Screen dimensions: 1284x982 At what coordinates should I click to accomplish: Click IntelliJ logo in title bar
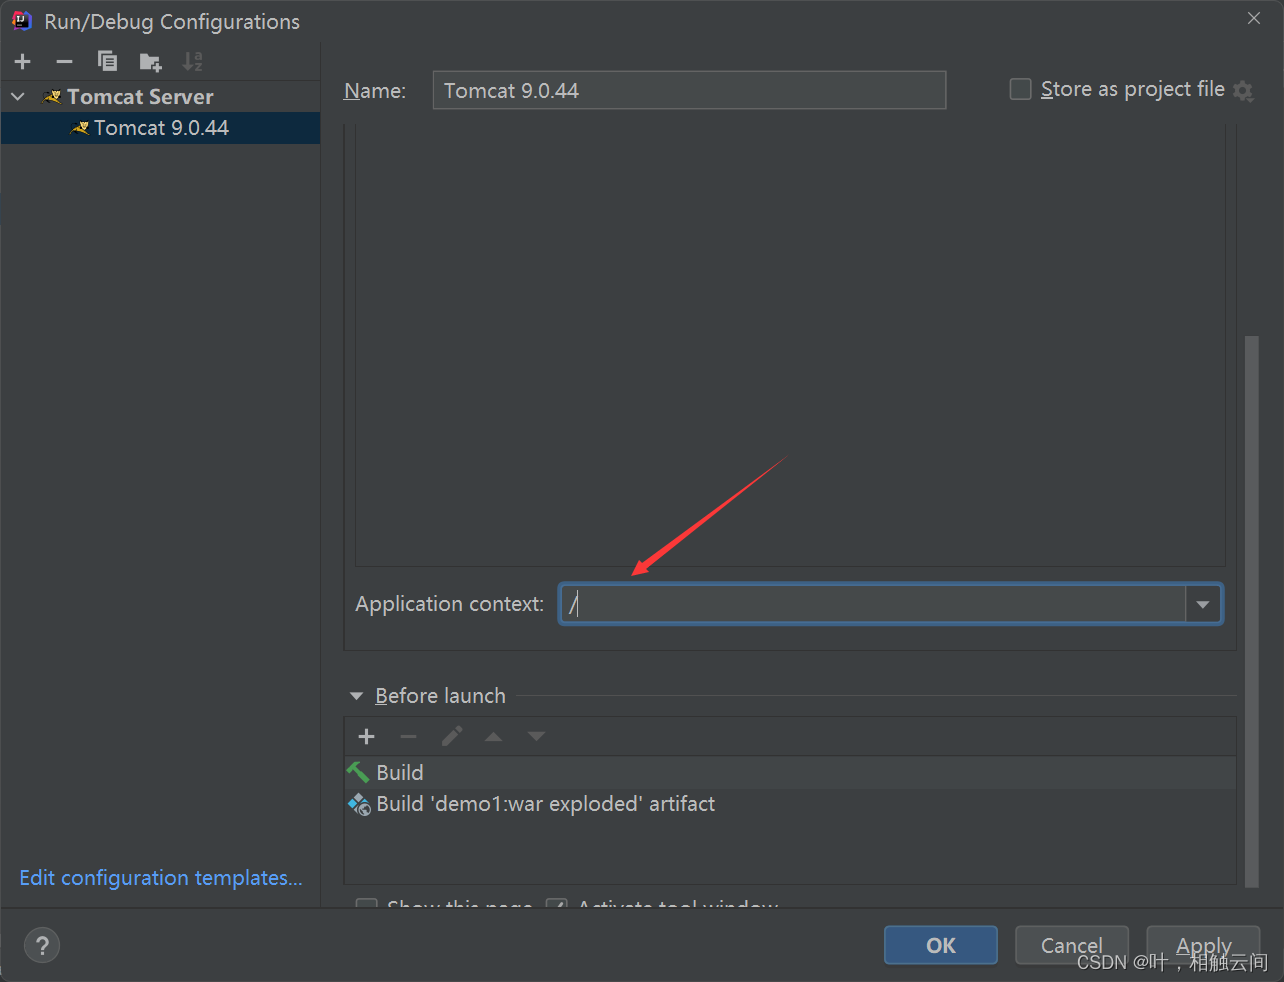coord(22,21)
